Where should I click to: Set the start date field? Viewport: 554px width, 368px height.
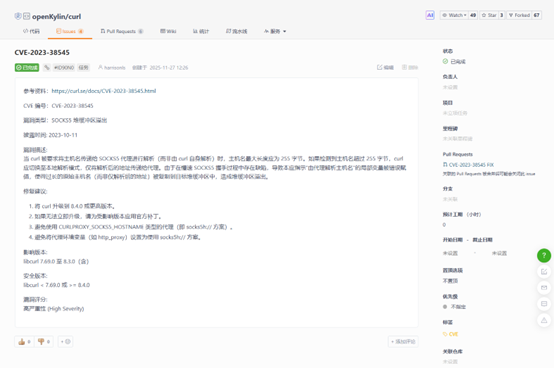450,253
